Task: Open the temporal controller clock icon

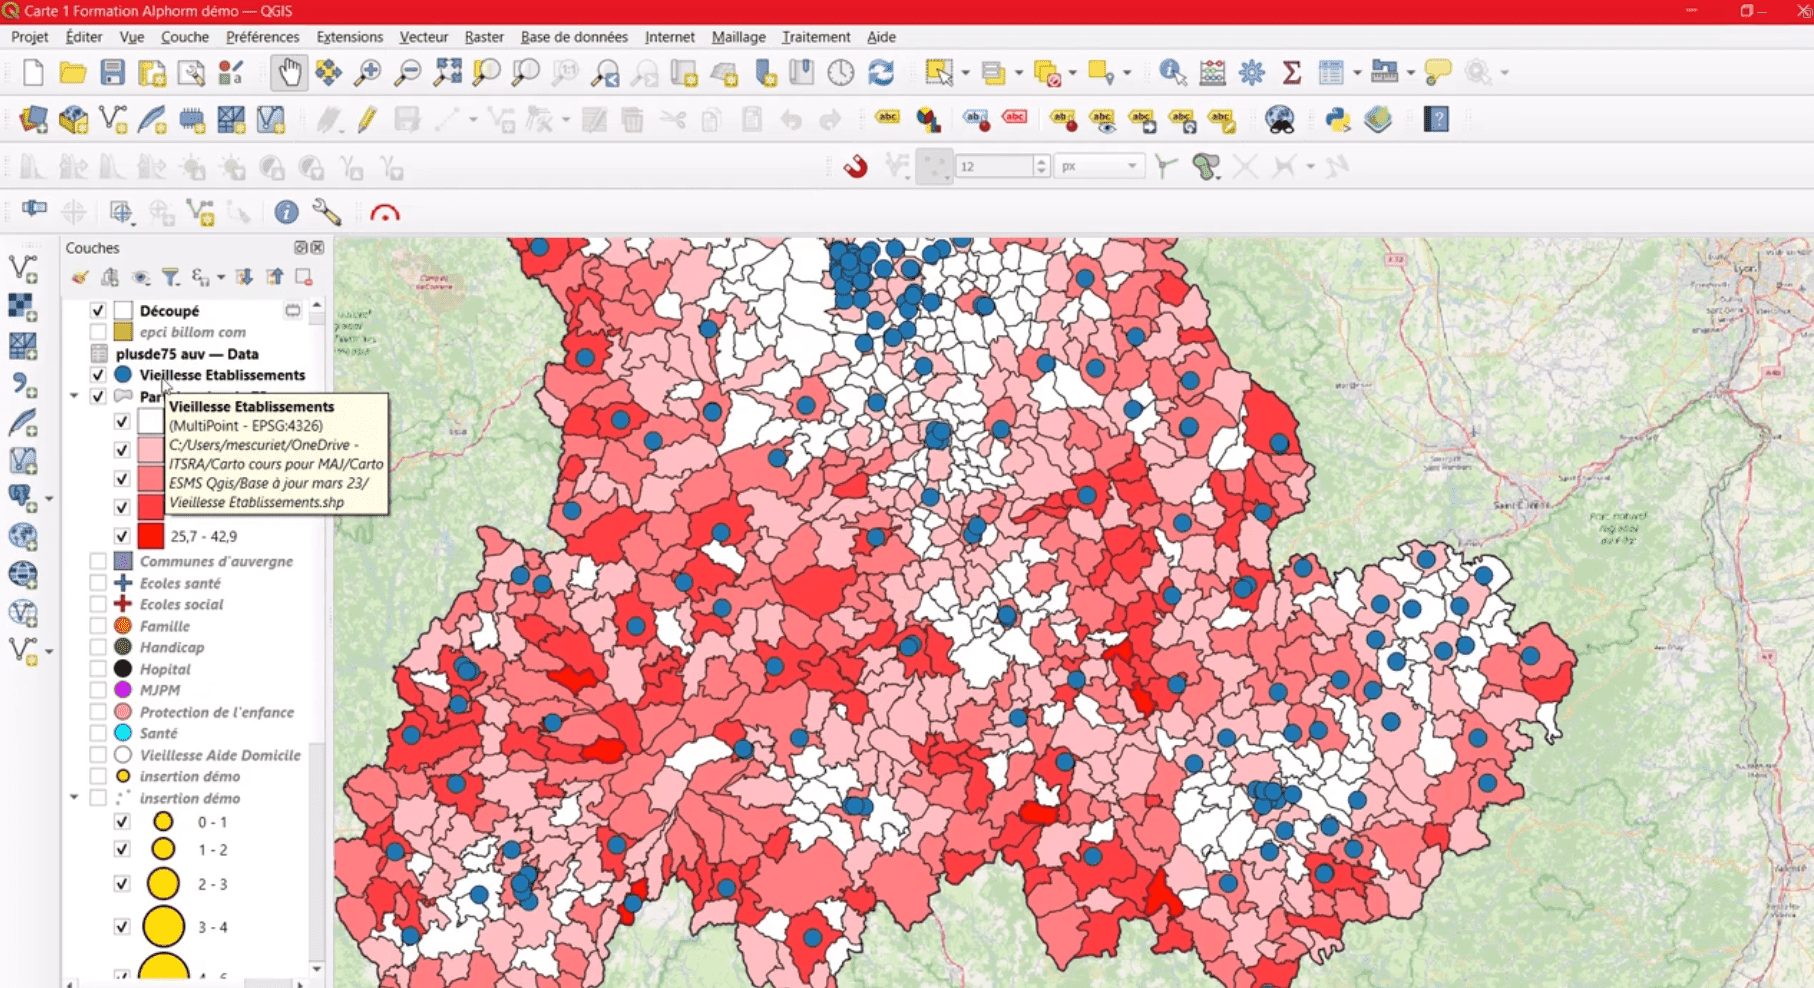Action: click(x=841, y=73)
